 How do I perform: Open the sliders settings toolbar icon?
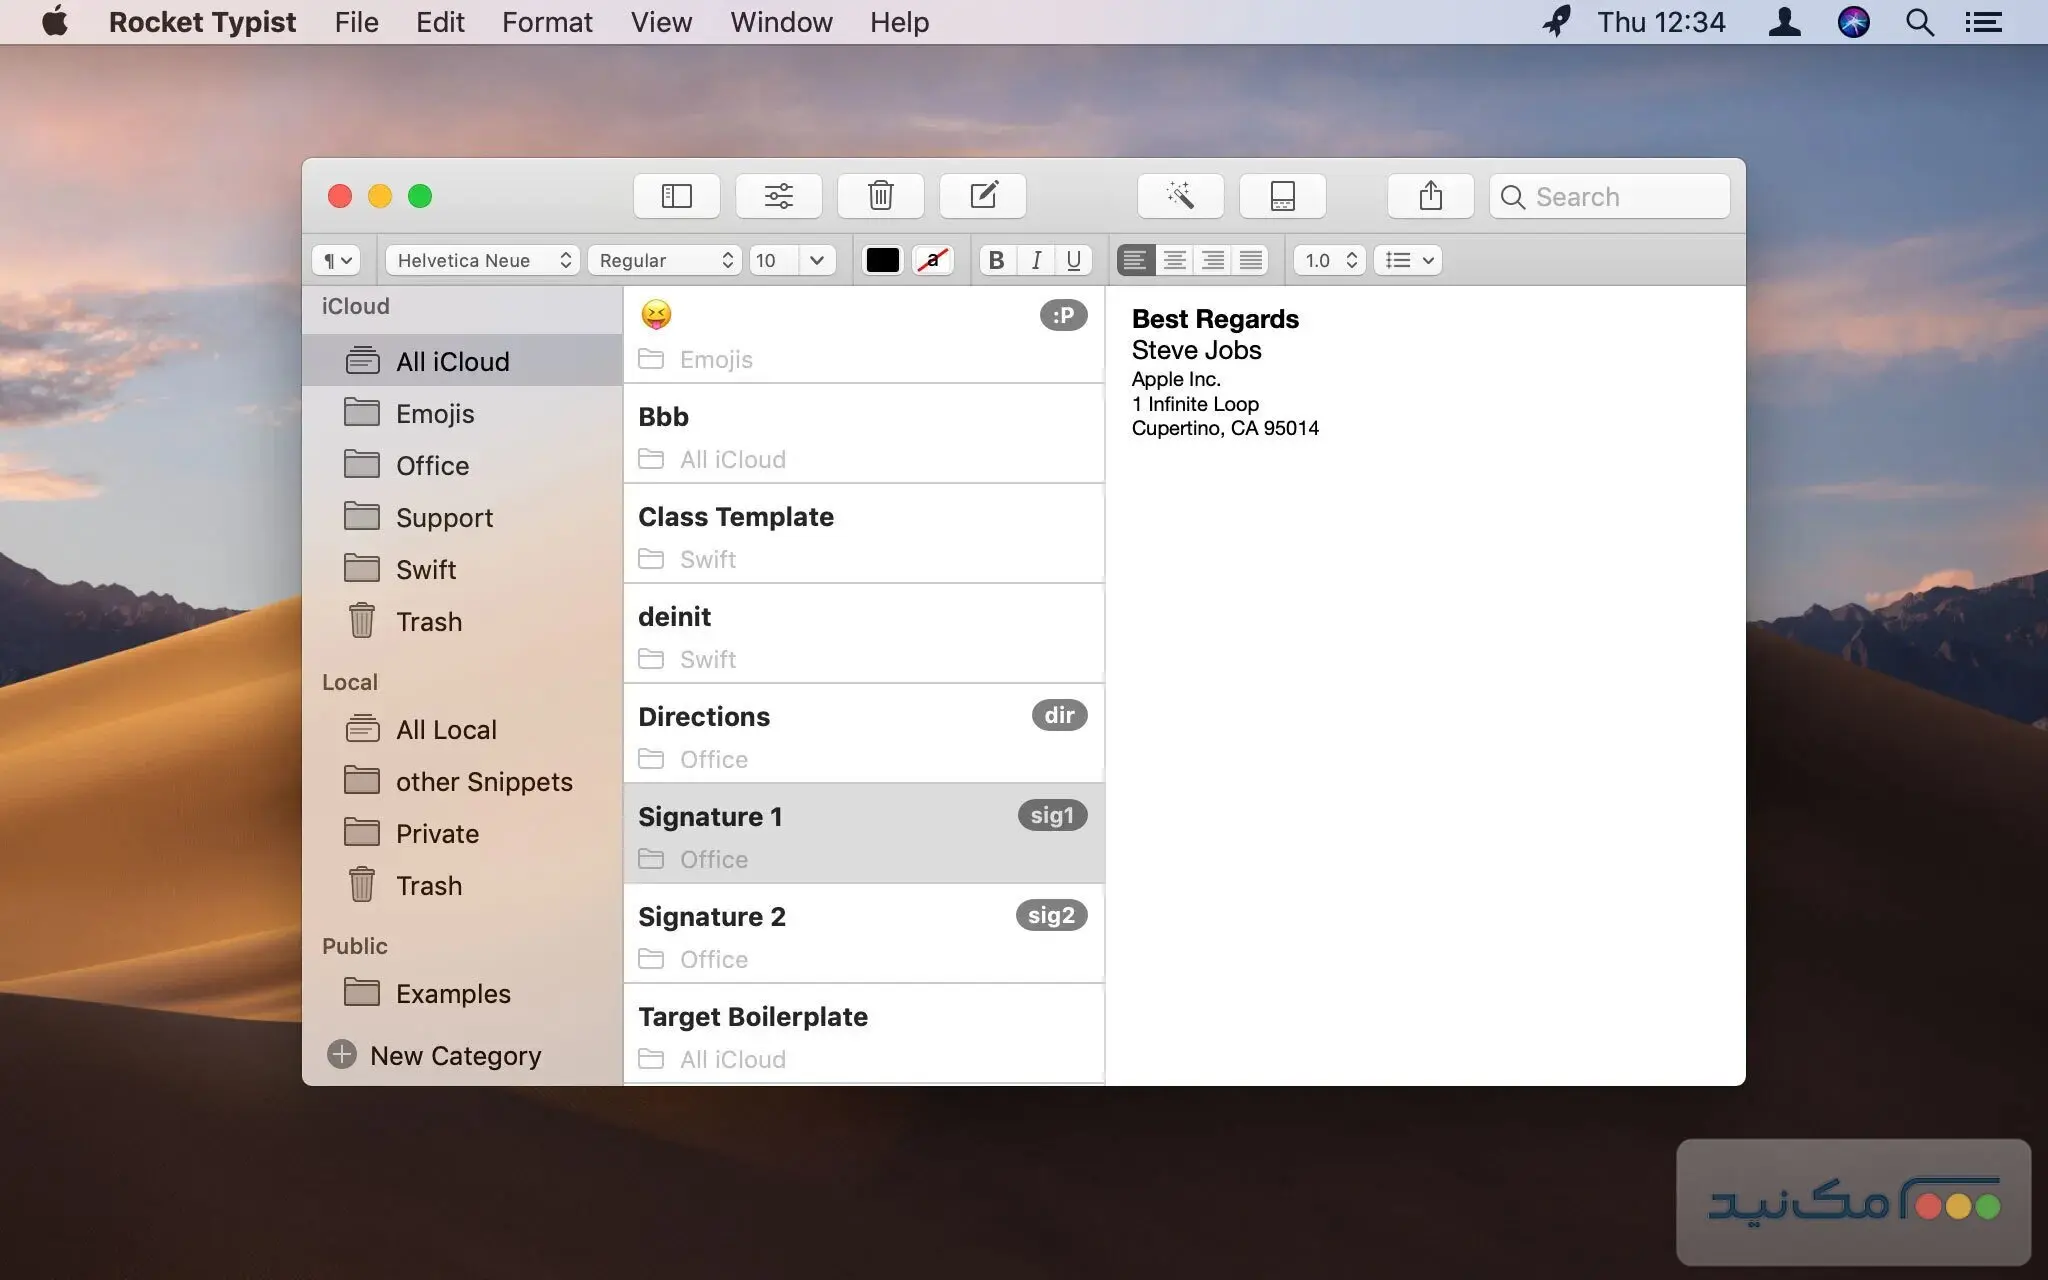[779, 196]
